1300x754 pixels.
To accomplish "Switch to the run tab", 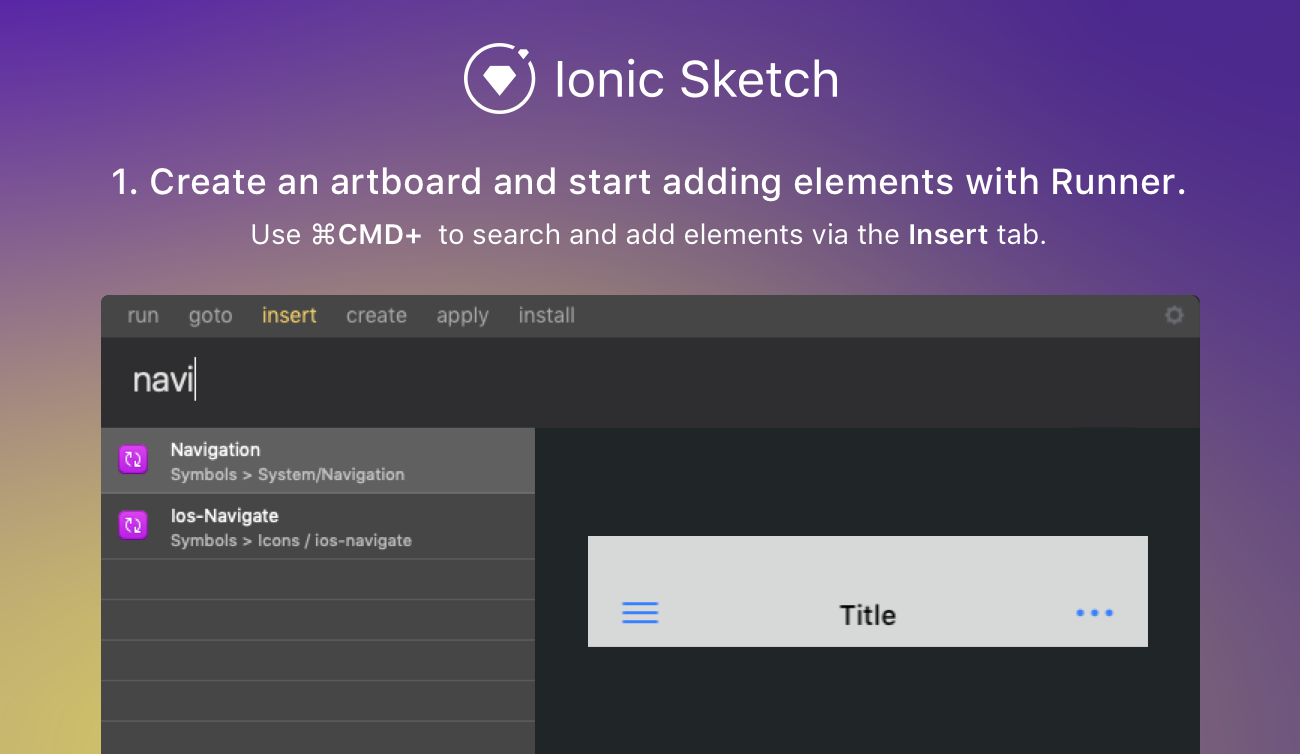I will (143, 315).
